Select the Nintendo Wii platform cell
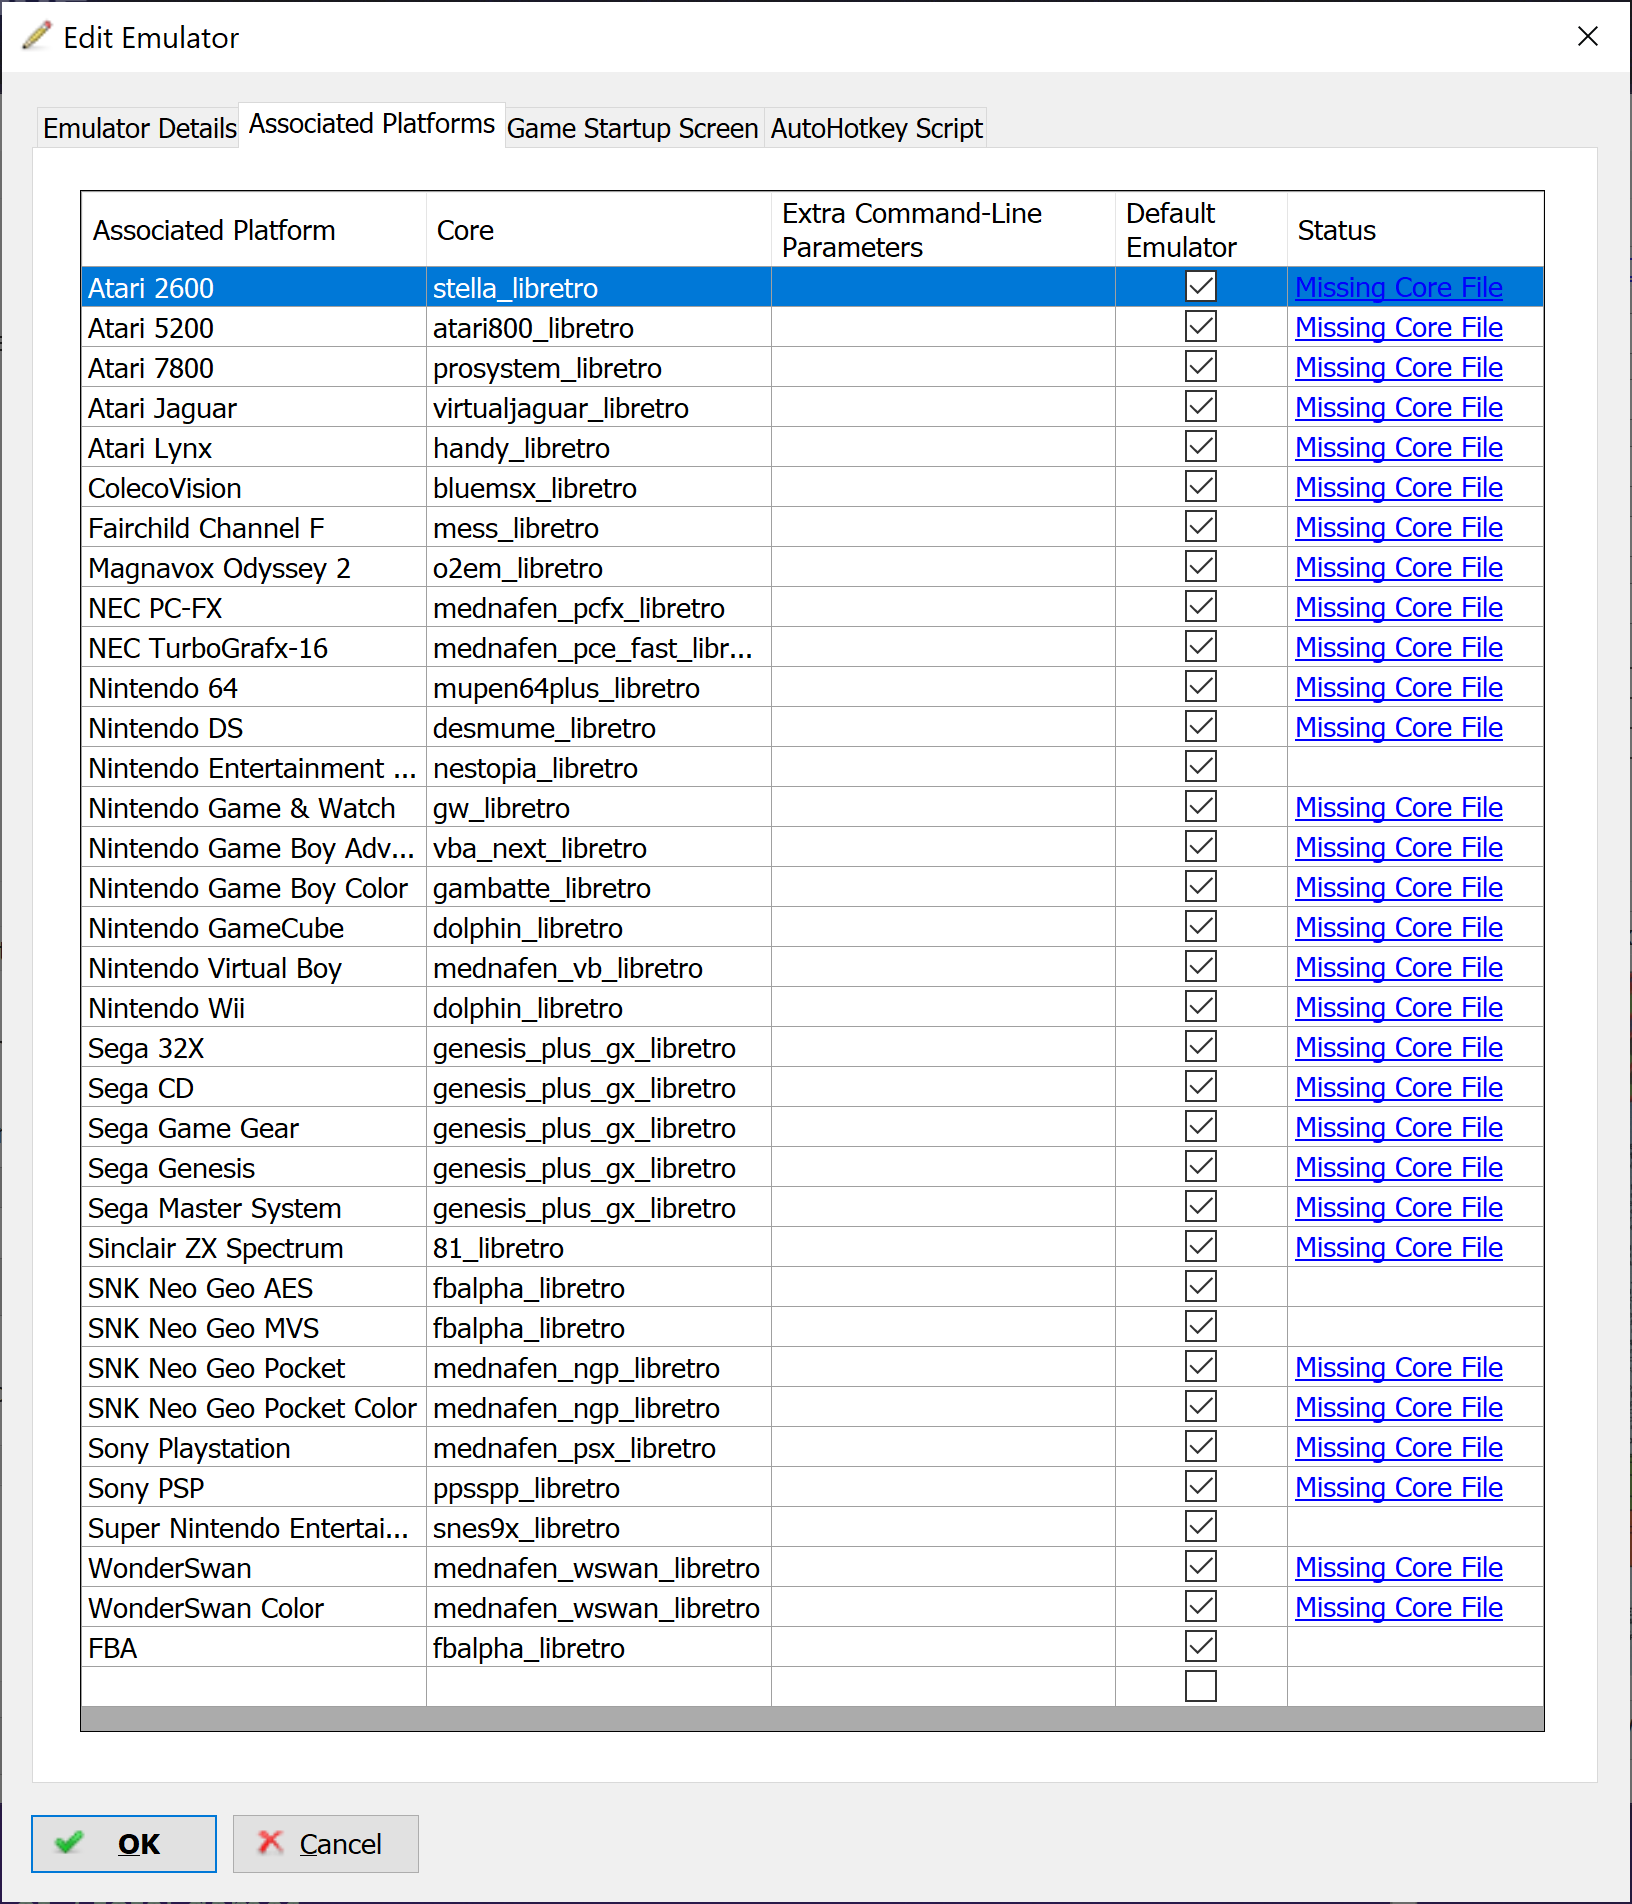The height and width of the screenshot is (1904, 1632). (x=254, y=1007)
